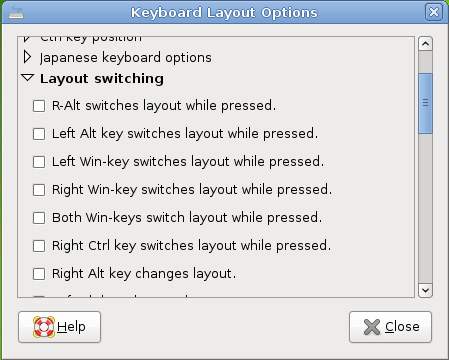The height and width of the screenshot is (360, 449).
Task: Click the gray X icon beside Close
Action: (372, 327)
